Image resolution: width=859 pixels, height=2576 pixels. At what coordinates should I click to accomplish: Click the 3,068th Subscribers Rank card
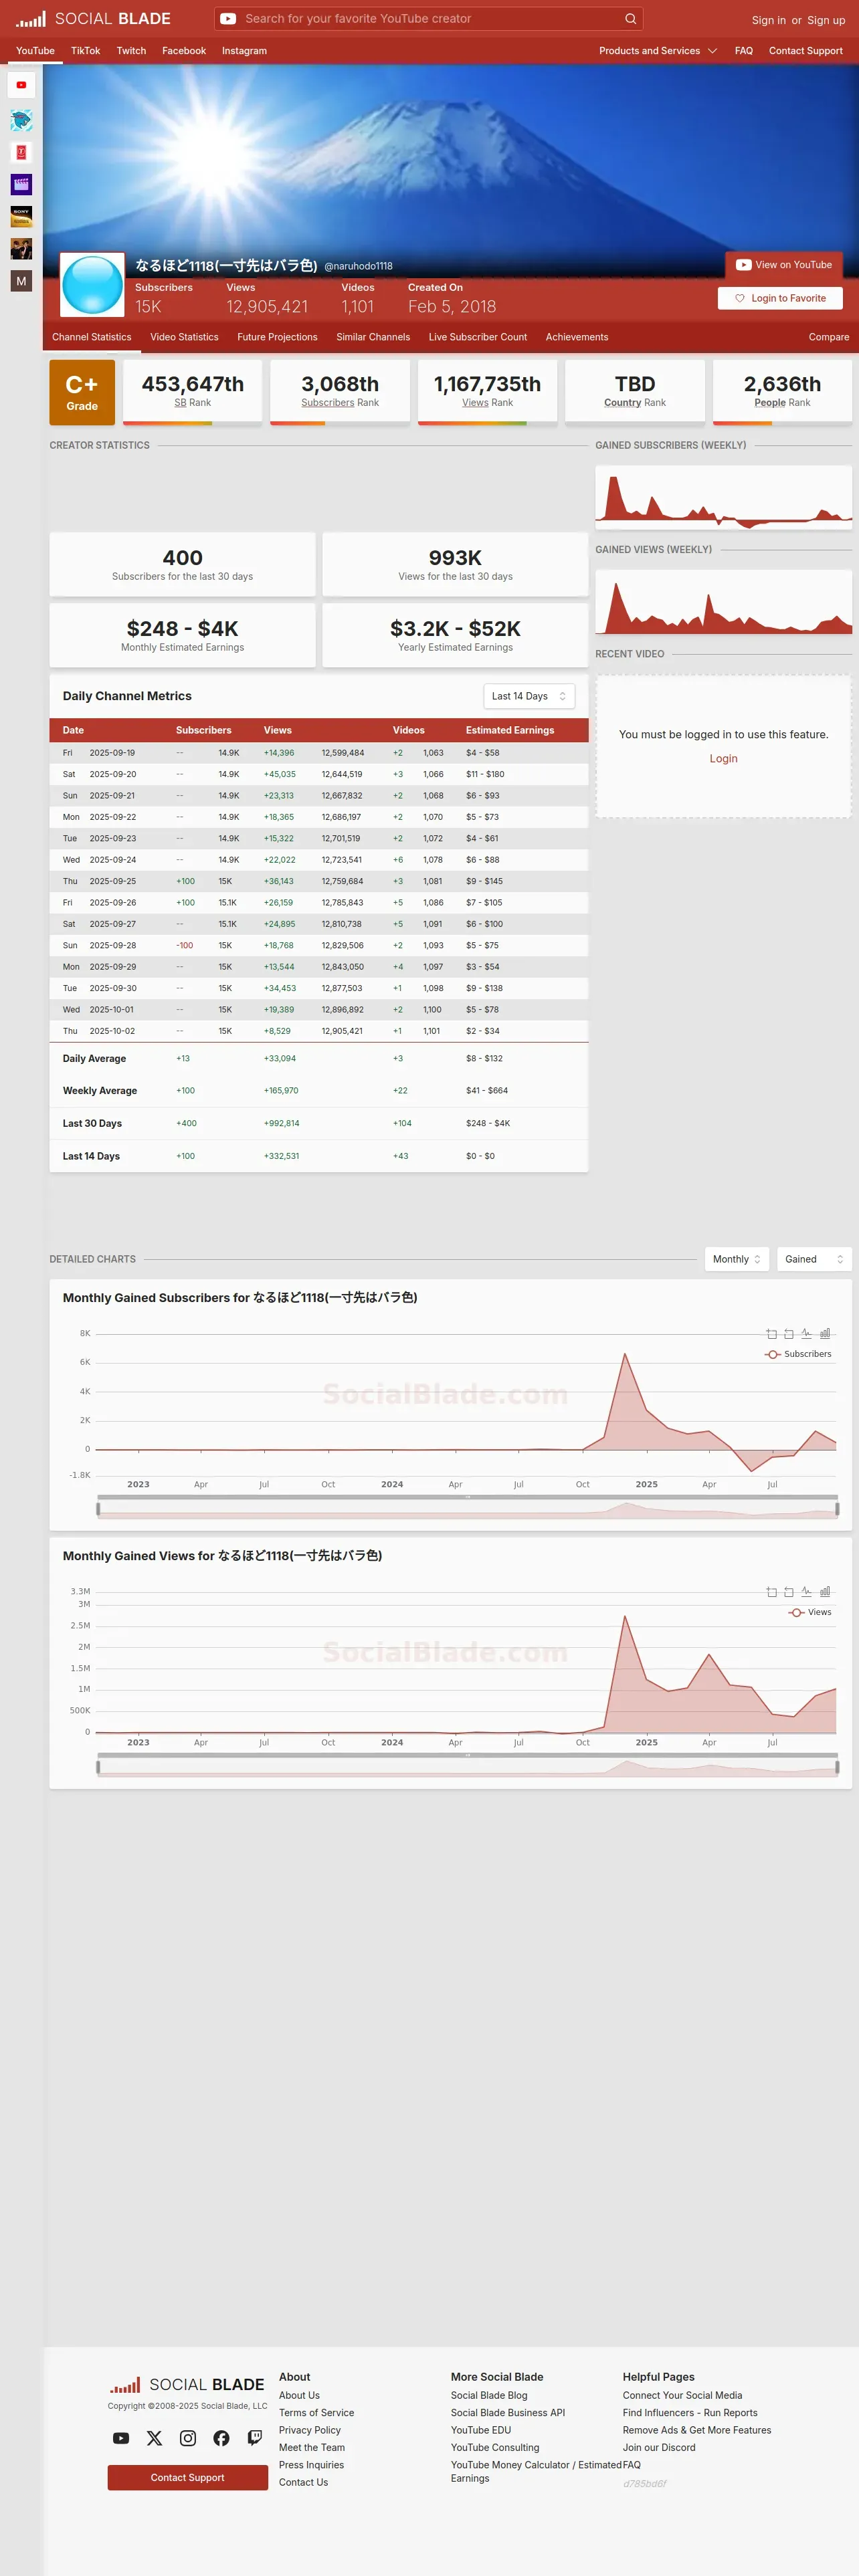[340, 392]
